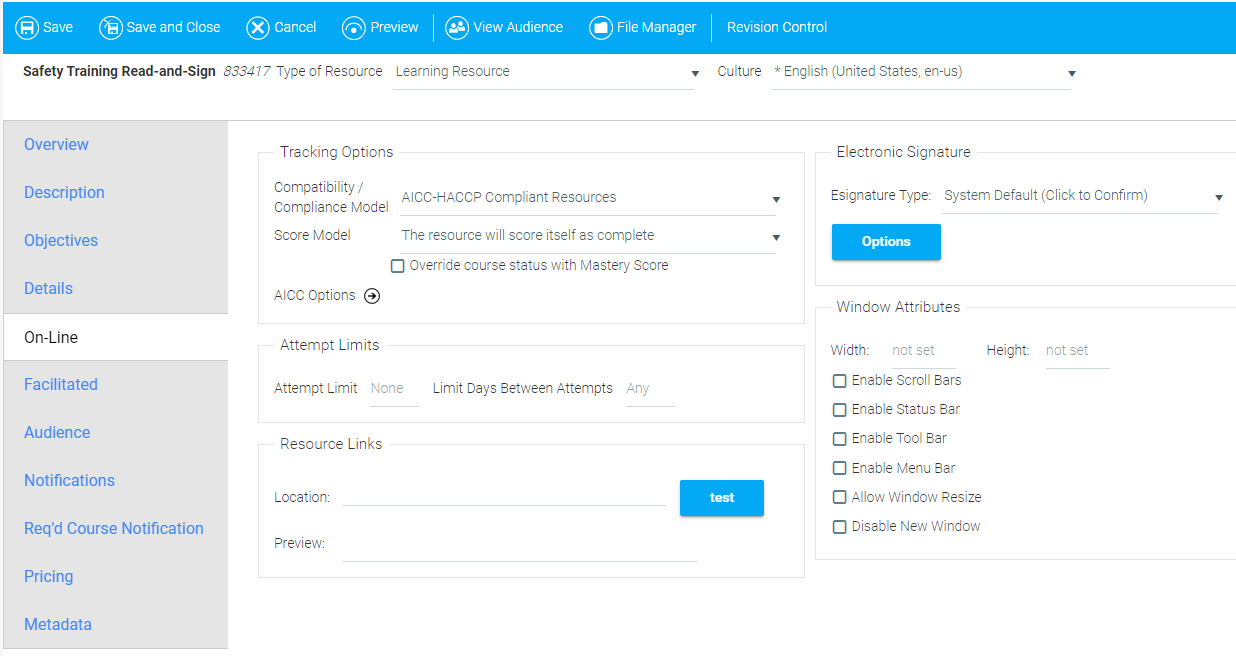Open the Type of Resource dropdown

544,72
